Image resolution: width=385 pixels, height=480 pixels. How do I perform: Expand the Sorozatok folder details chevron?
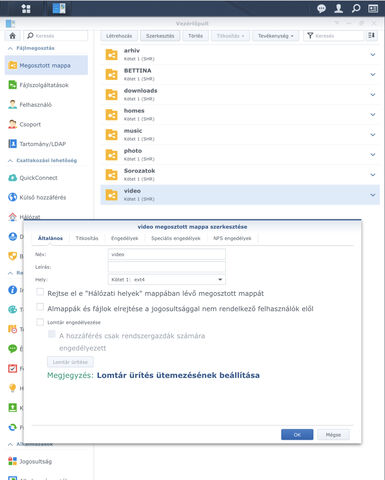[x=373, y=175]
